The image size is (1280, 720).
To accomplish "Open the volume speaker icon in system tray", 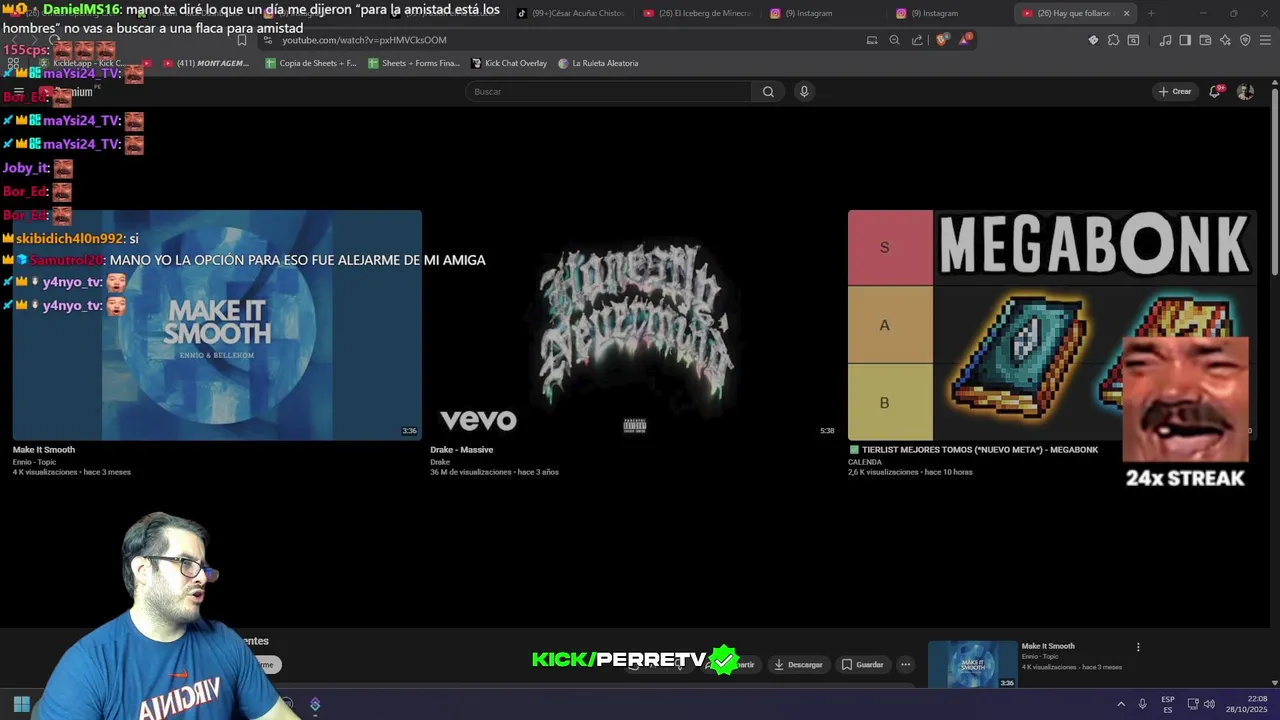I will point(1209,704).
